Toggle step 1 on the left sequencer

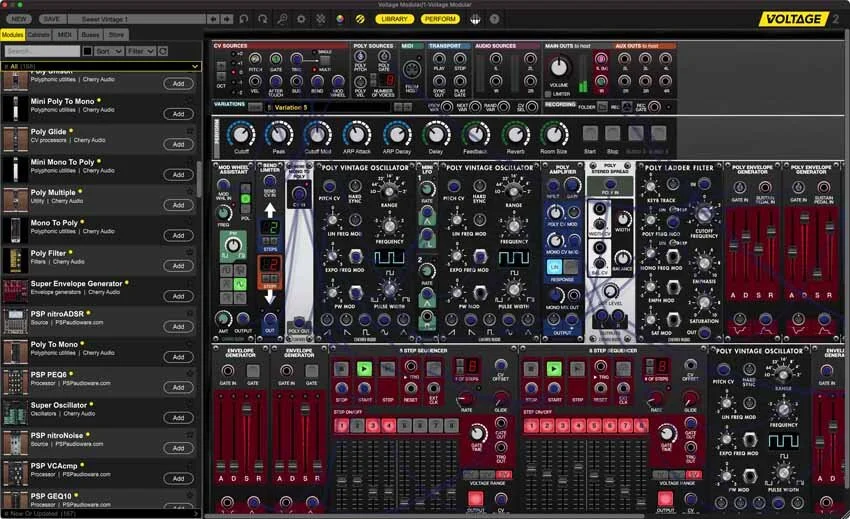click(x=342, y=426)
